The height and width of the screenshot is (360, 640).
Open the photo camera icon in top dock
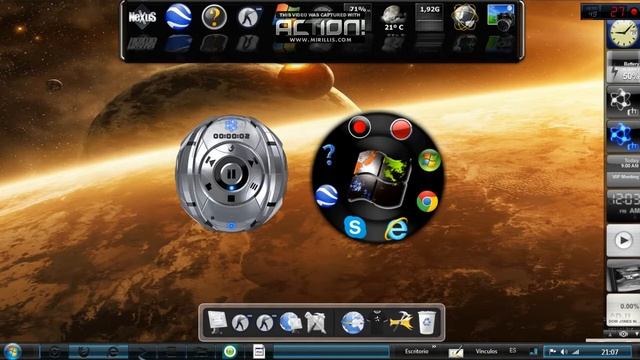(501, 17)
